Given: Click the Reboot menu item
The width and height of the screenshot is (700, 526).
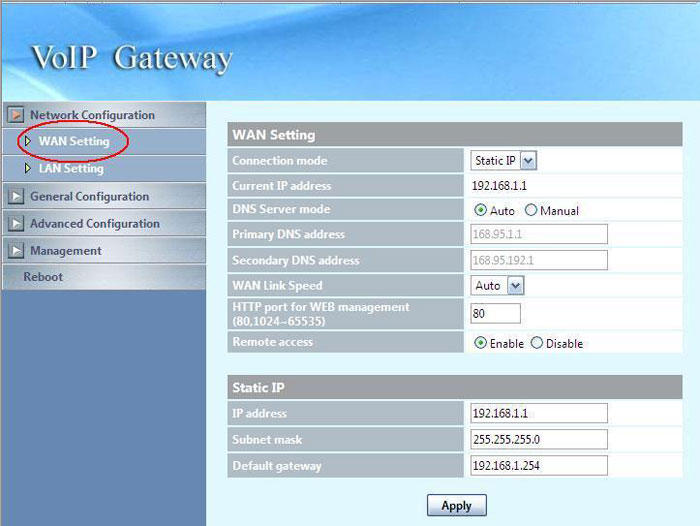Looking at the screenshot, I should 43,277.
